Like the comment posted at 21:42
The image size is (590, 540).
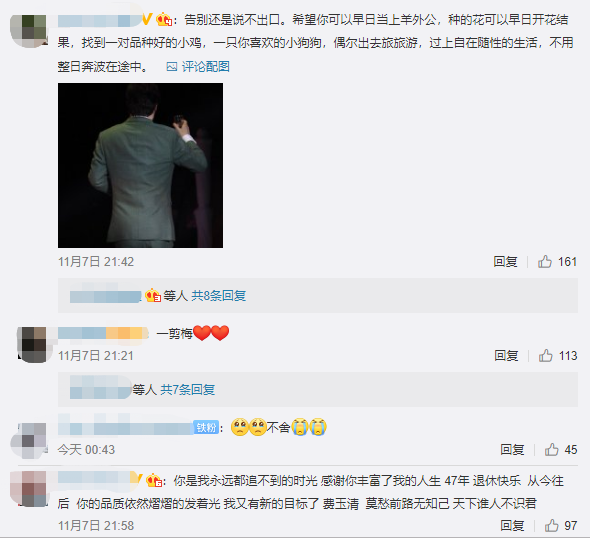[x=544, y=261]
